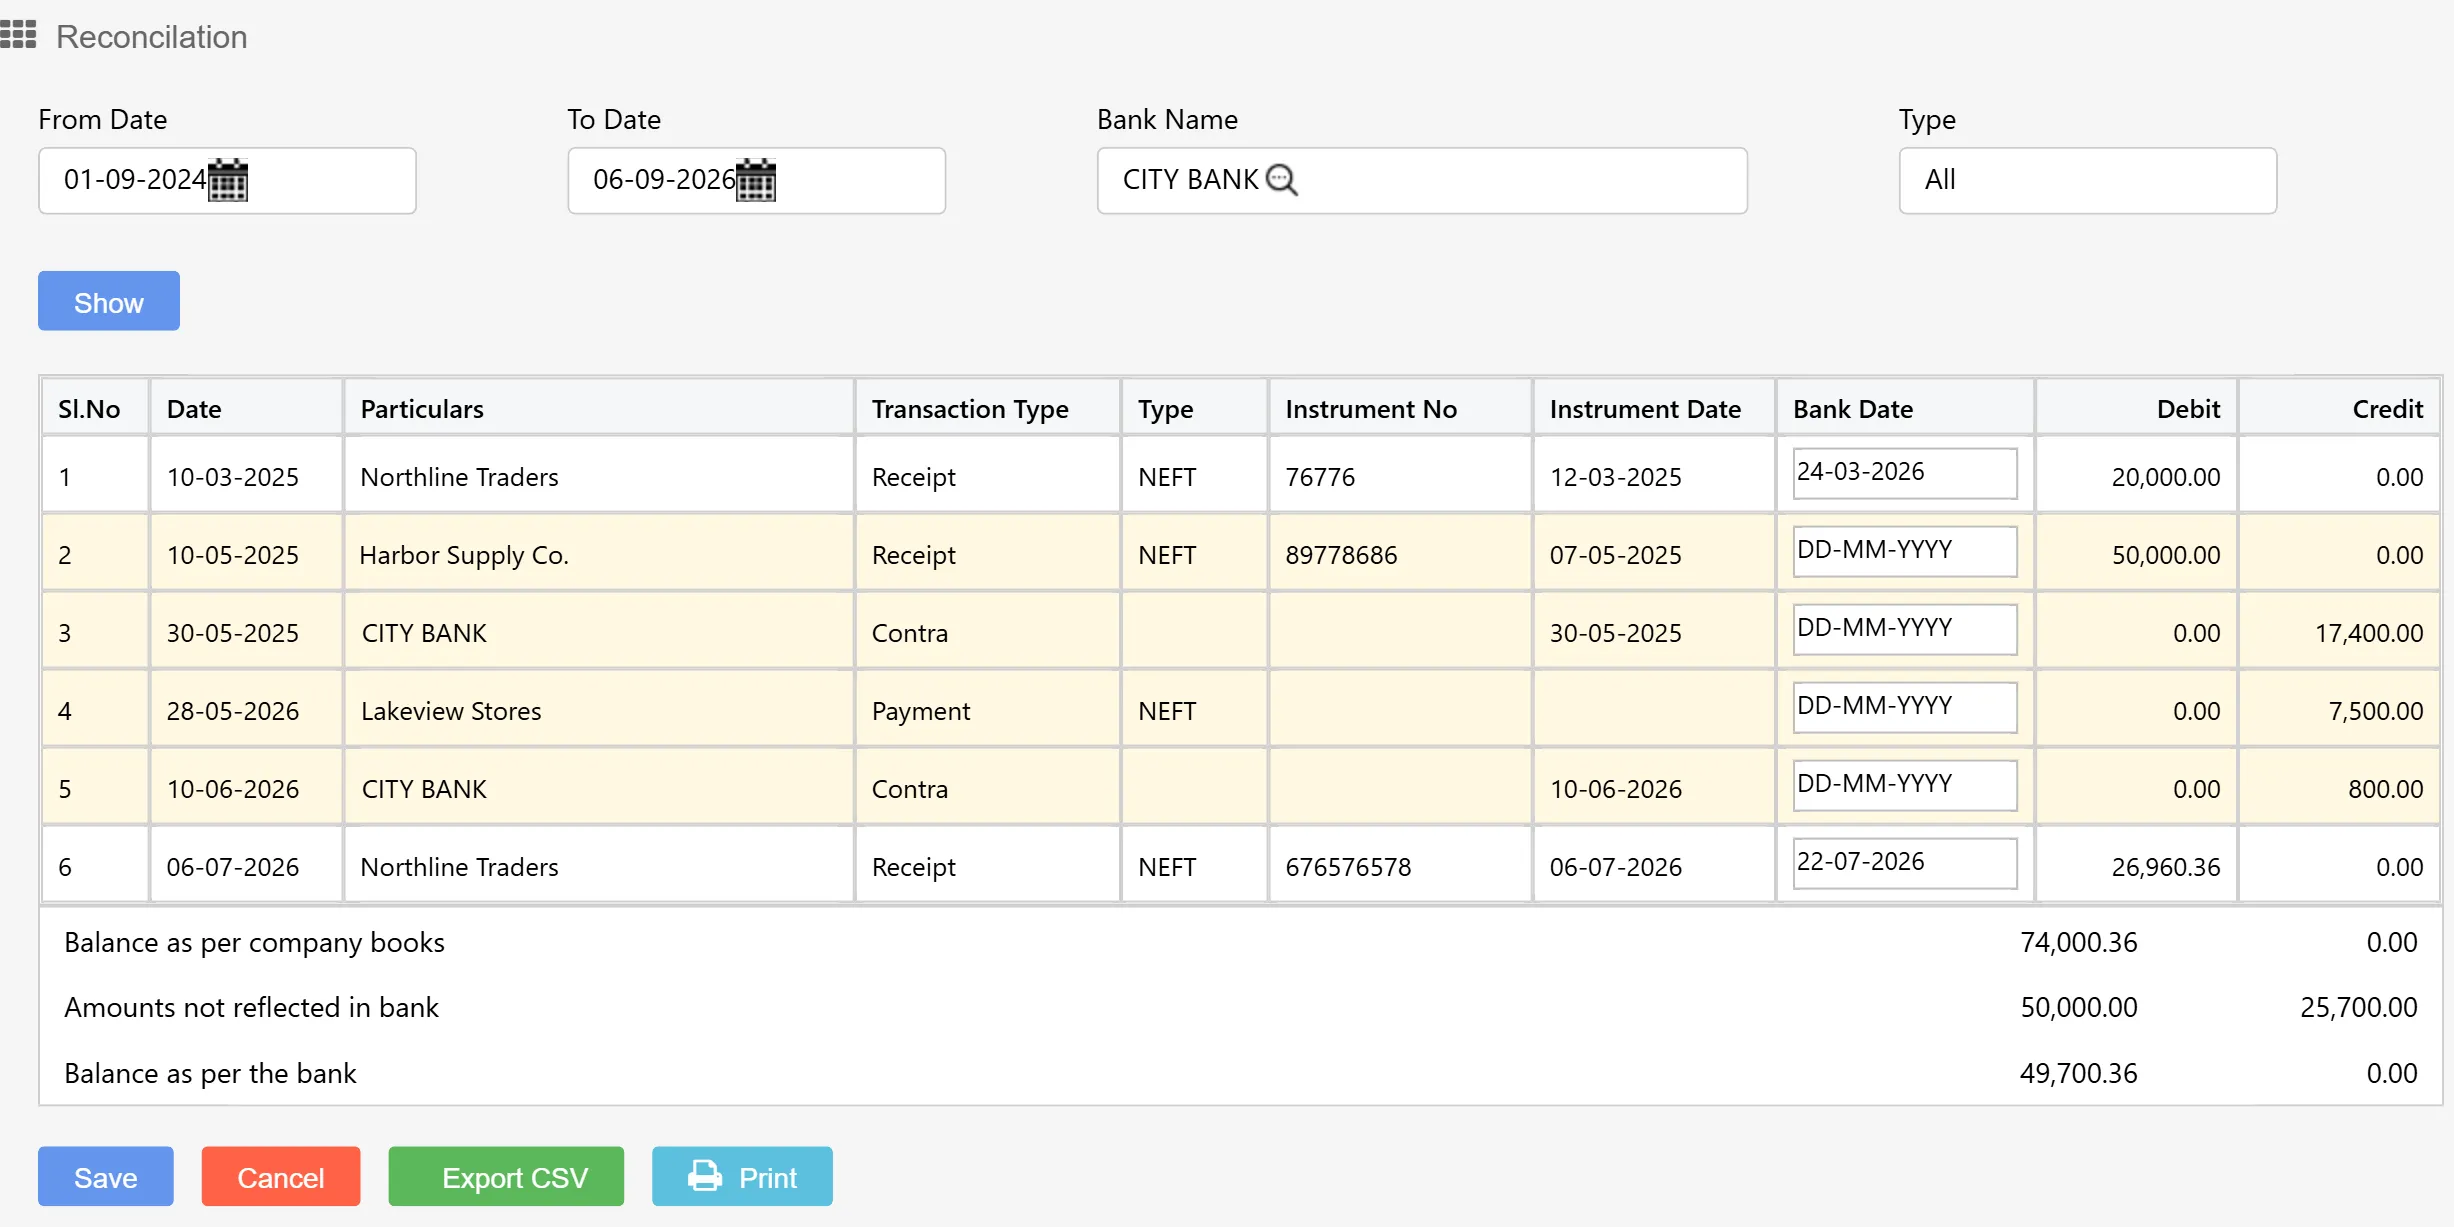Select Harbor Supply Co. particulars cell
Image resolution: width=2454 pixels, height=1227 pixels.
point(598,554)
